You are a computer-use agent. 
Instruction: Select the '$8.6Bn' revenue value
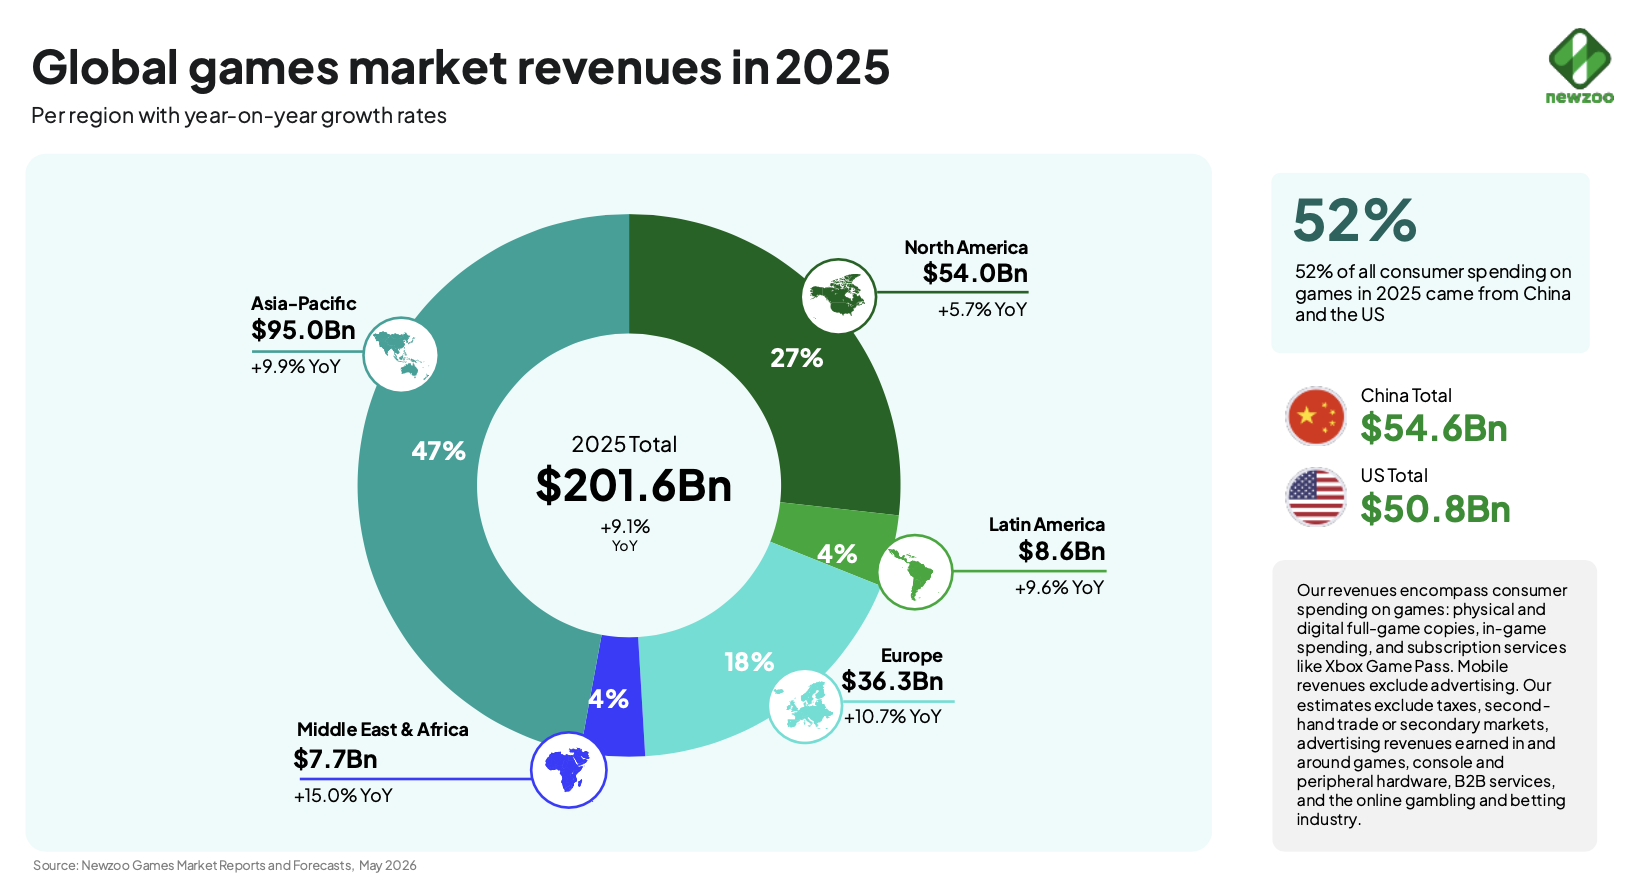click(1062, 551)
